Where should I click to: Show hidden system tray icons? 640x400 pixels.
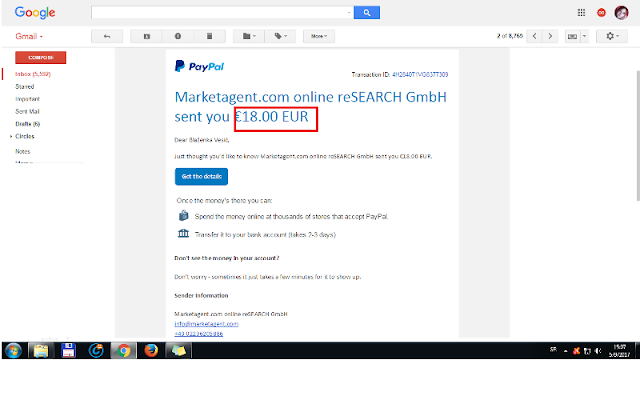(x=566, y=351)
